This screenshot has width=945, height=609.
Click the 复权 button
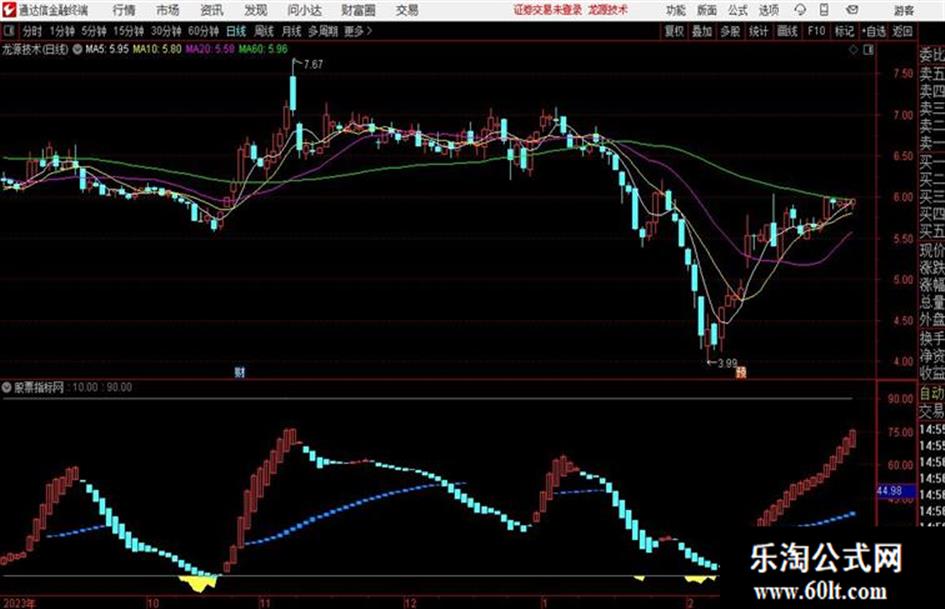(x=674, y=31)
